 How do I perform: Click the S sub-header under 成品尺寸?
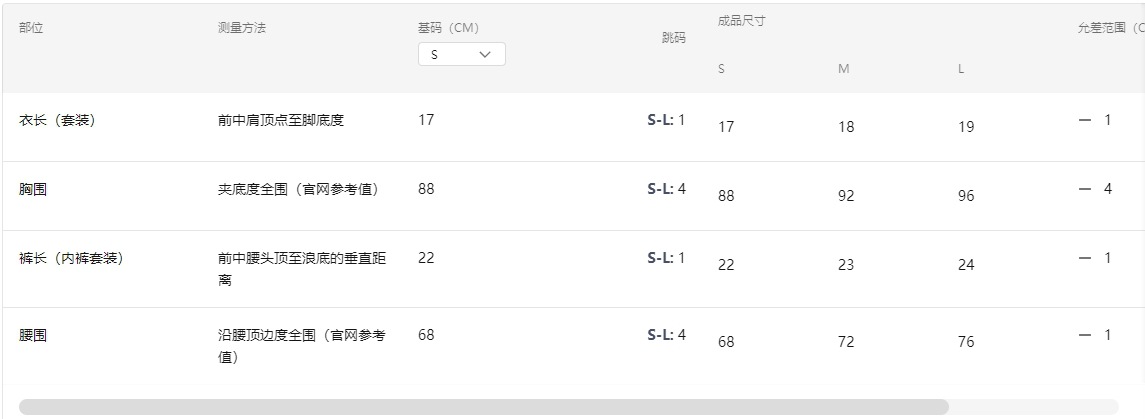point(721,69)
